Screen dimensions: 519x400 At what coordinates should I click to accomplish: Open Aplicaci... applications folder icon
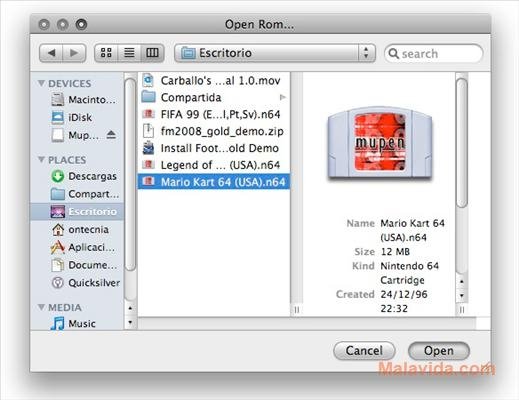[58, 247]
